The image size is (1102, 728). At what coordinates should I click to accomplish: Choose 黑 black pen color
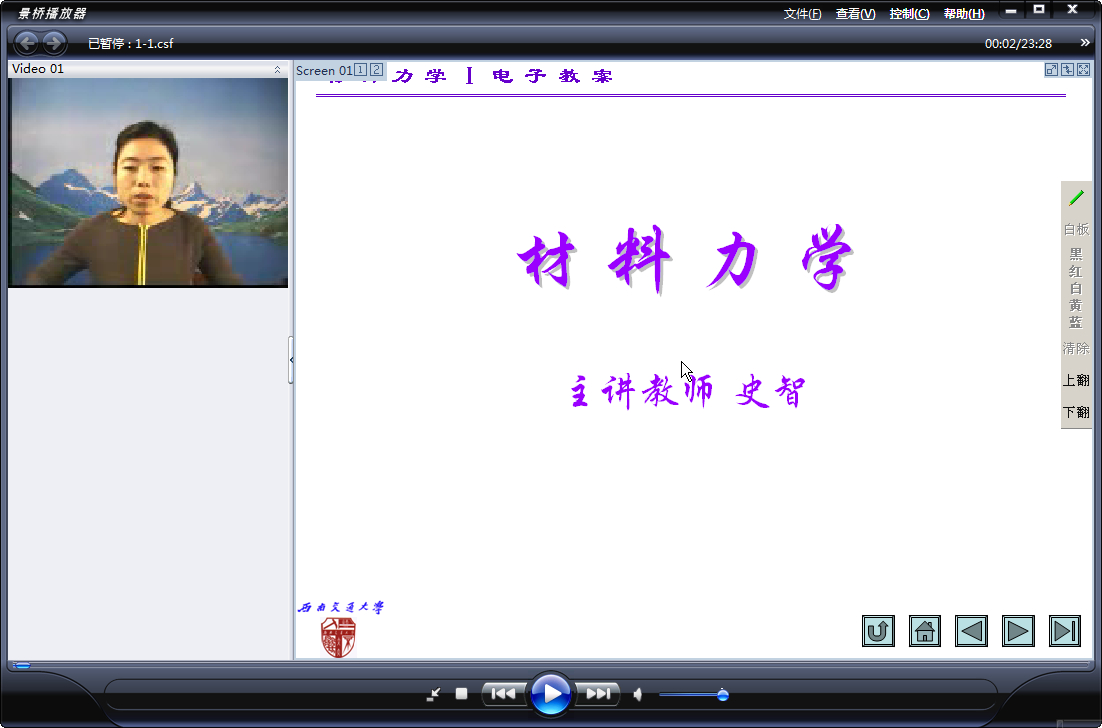(x=1076, y=254)
